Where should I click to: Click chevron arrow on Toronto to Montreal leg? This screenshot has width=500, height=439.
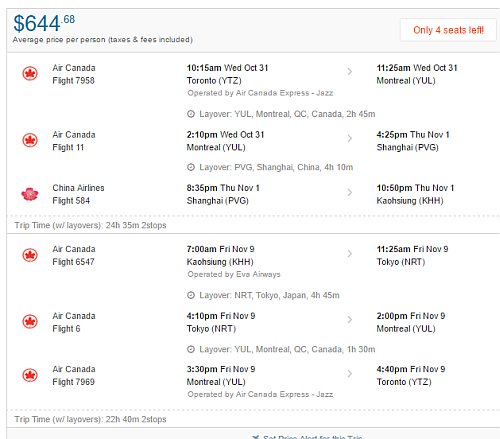(x=350, y=72)
